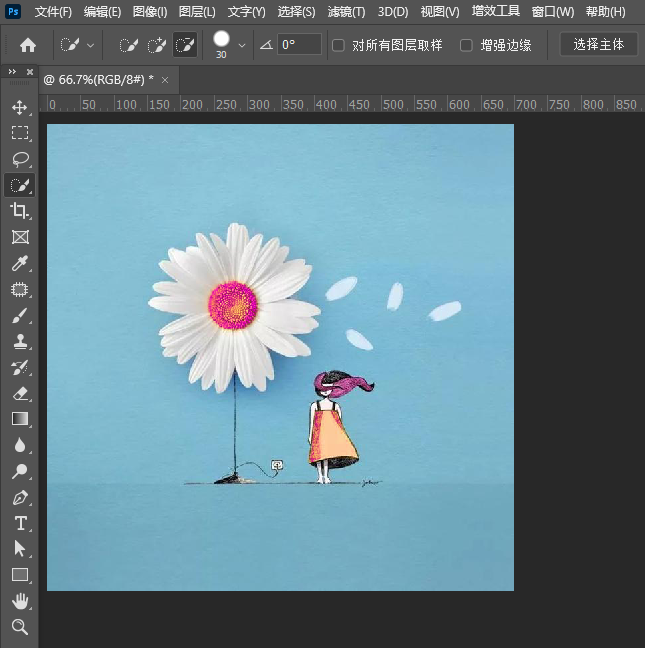Choose the Crop tool
Screen dimensions: 645x648
point(19,211)
